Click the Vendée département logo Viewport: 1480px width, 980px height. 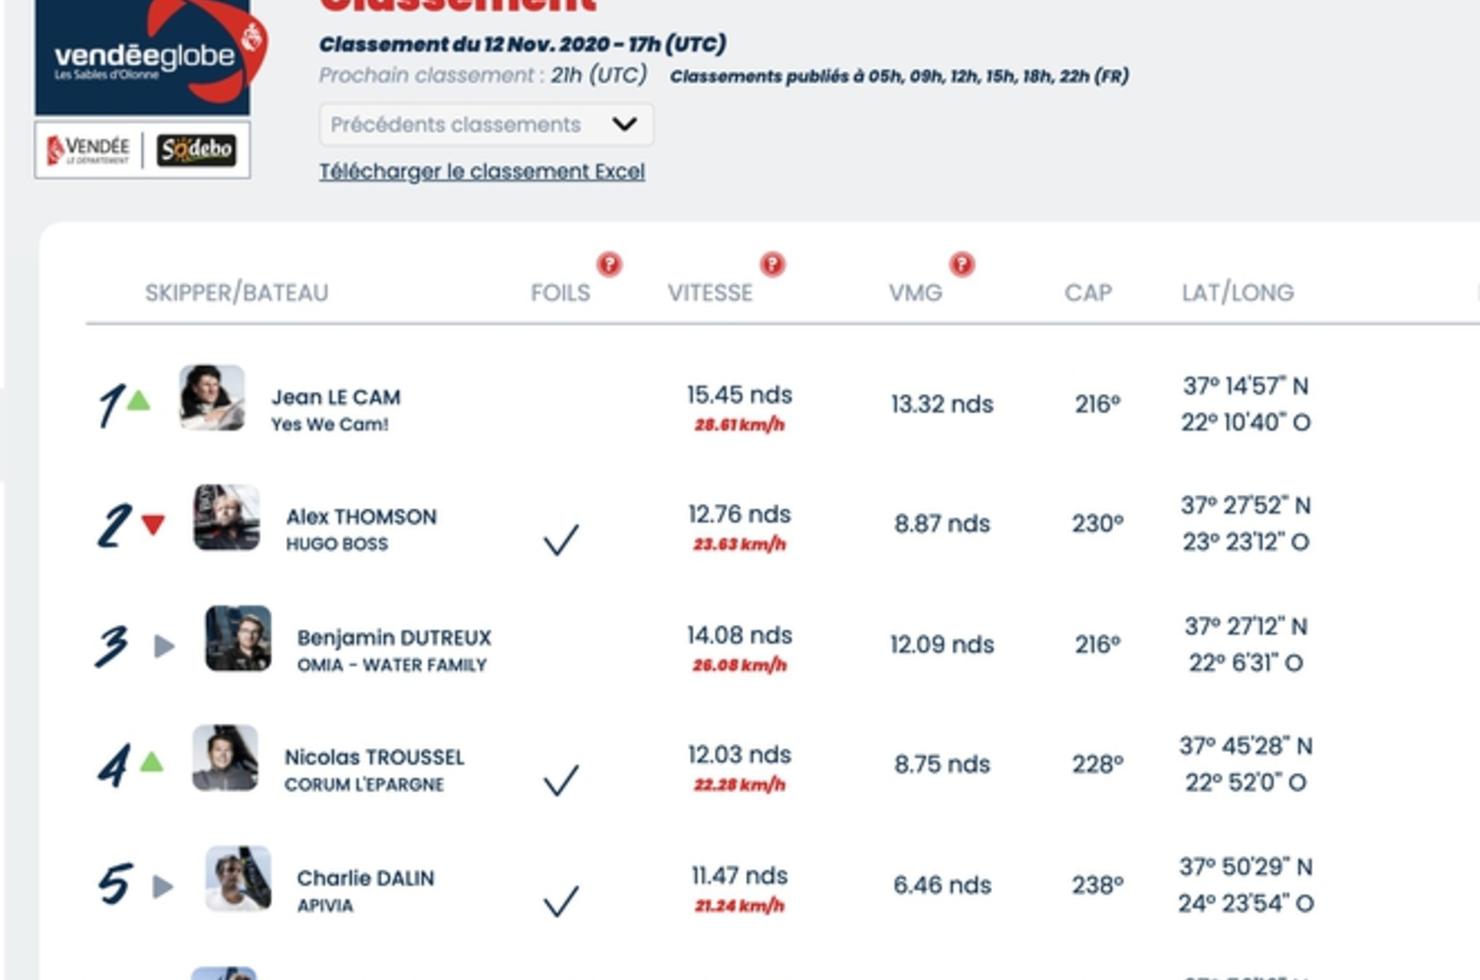89,150
